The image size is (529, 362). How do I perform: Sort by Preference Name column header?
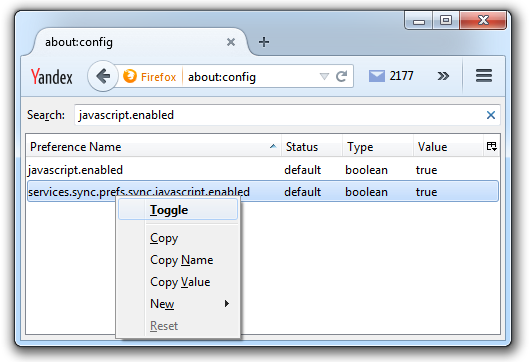pos(154,147)
